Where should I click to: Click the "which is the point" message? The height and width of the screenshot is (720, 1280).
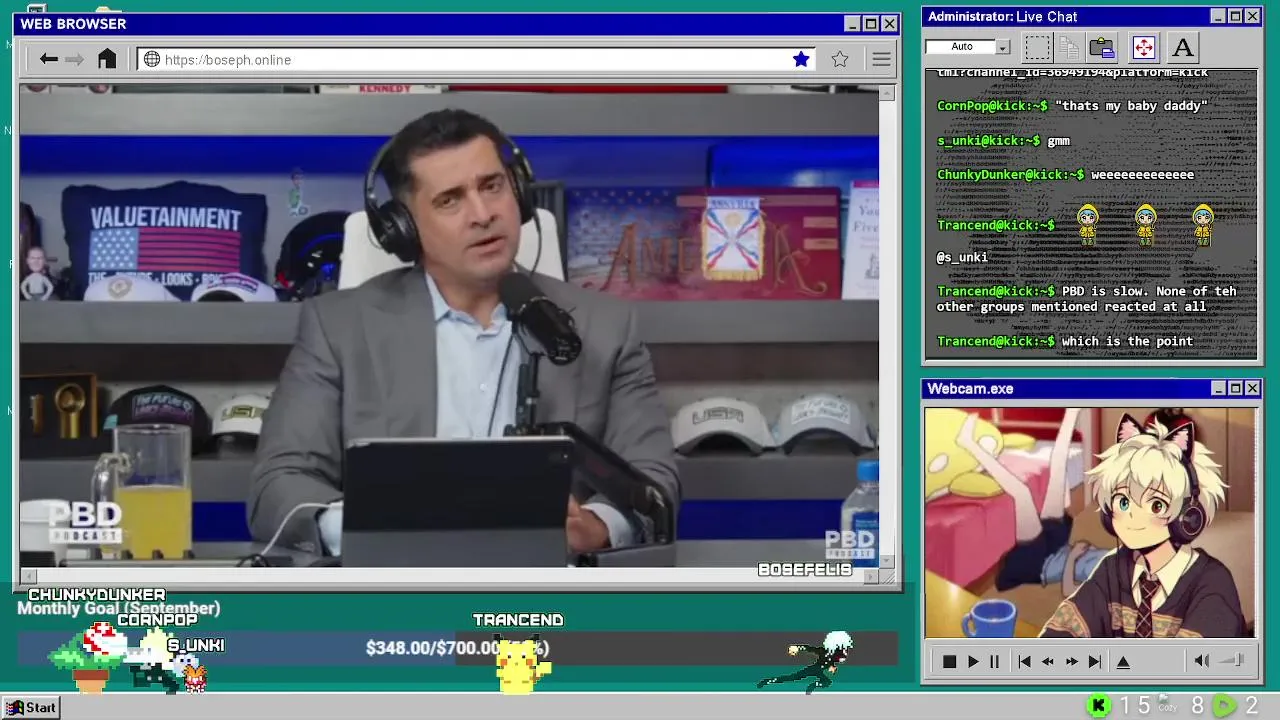point(1127,341)
